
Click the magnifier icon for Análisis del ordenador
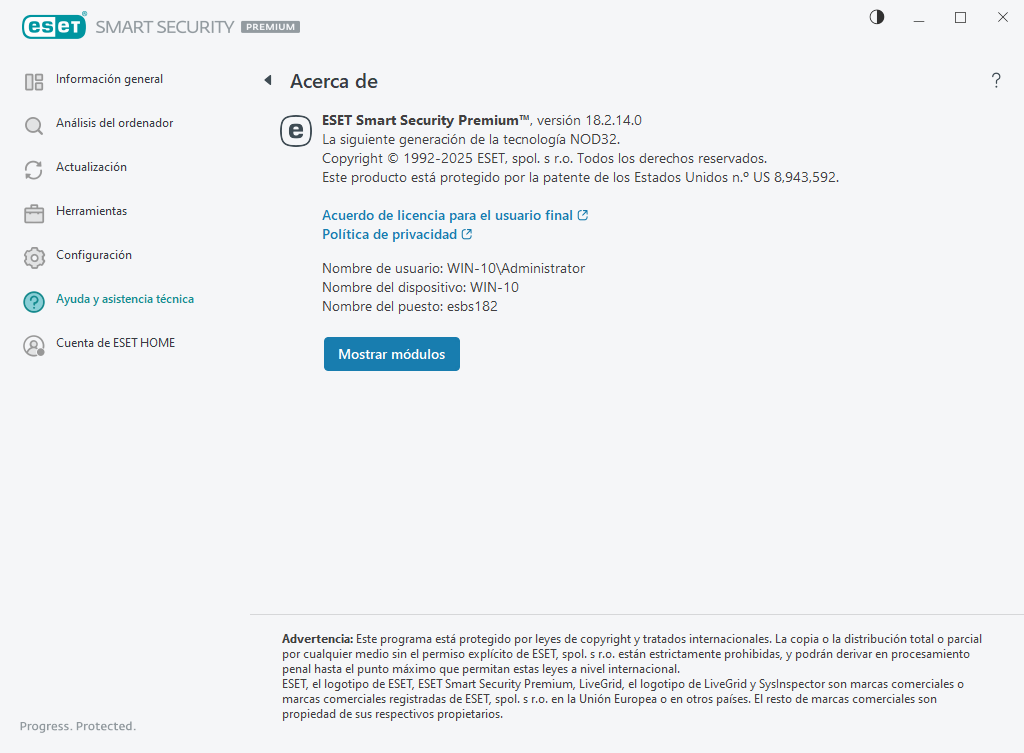[34, 126]
